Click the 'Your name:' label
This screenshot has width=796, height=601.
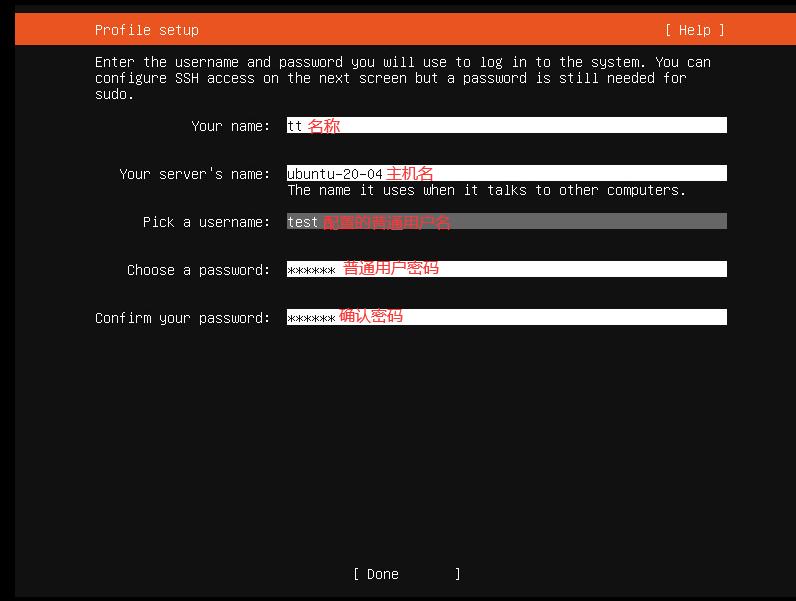pyautogui.click(x=231, y=126)
